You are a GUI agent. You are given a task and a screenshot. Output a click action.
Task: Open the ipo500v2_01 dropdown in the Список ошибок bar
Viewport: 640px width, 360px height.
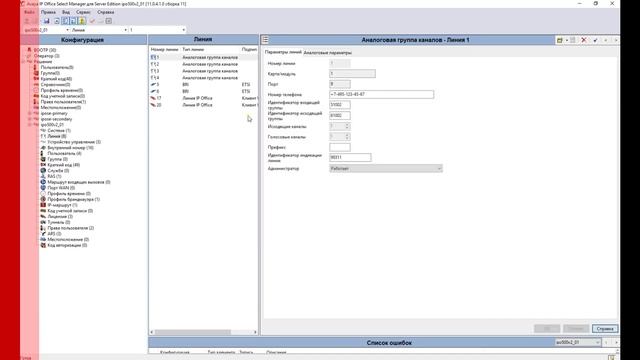coord(578,342)
